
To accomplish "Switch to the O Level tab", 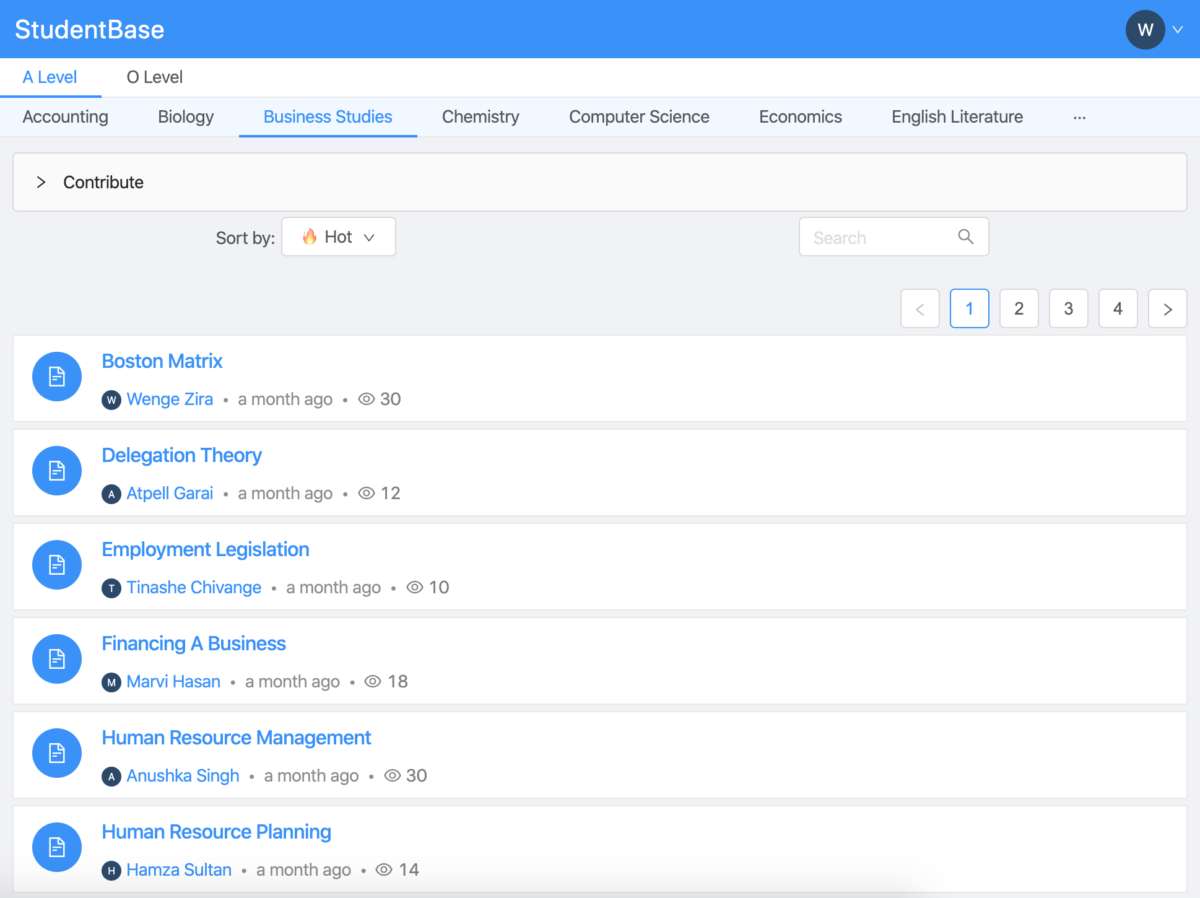I will coord(154,77).
